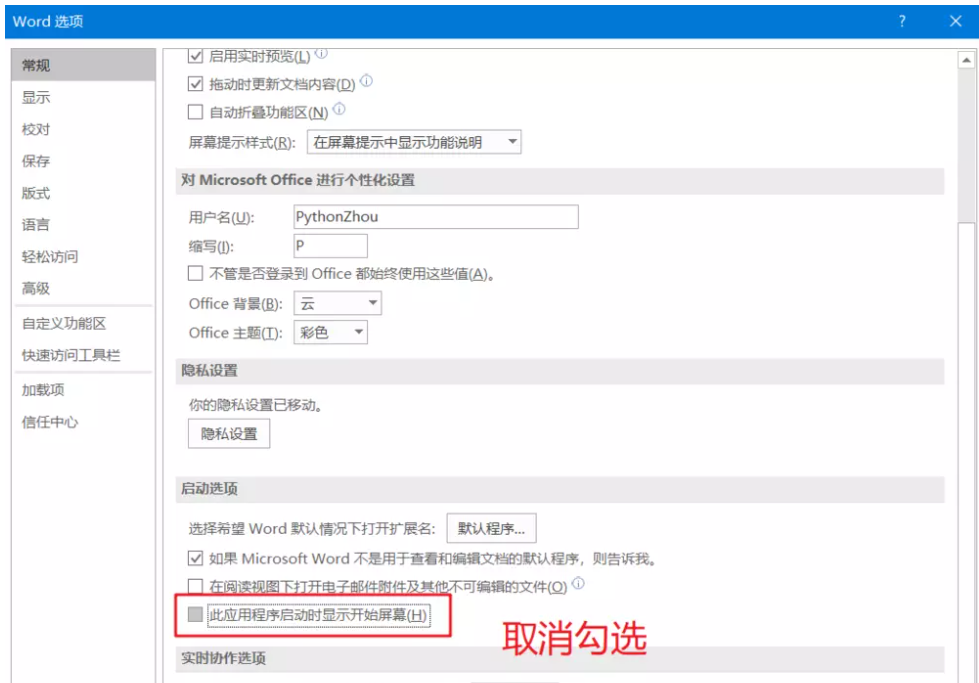Click the info icon beside 拖动时更新文档内容
This screenshot has width=979, height=683.
(x=366, y=82)
